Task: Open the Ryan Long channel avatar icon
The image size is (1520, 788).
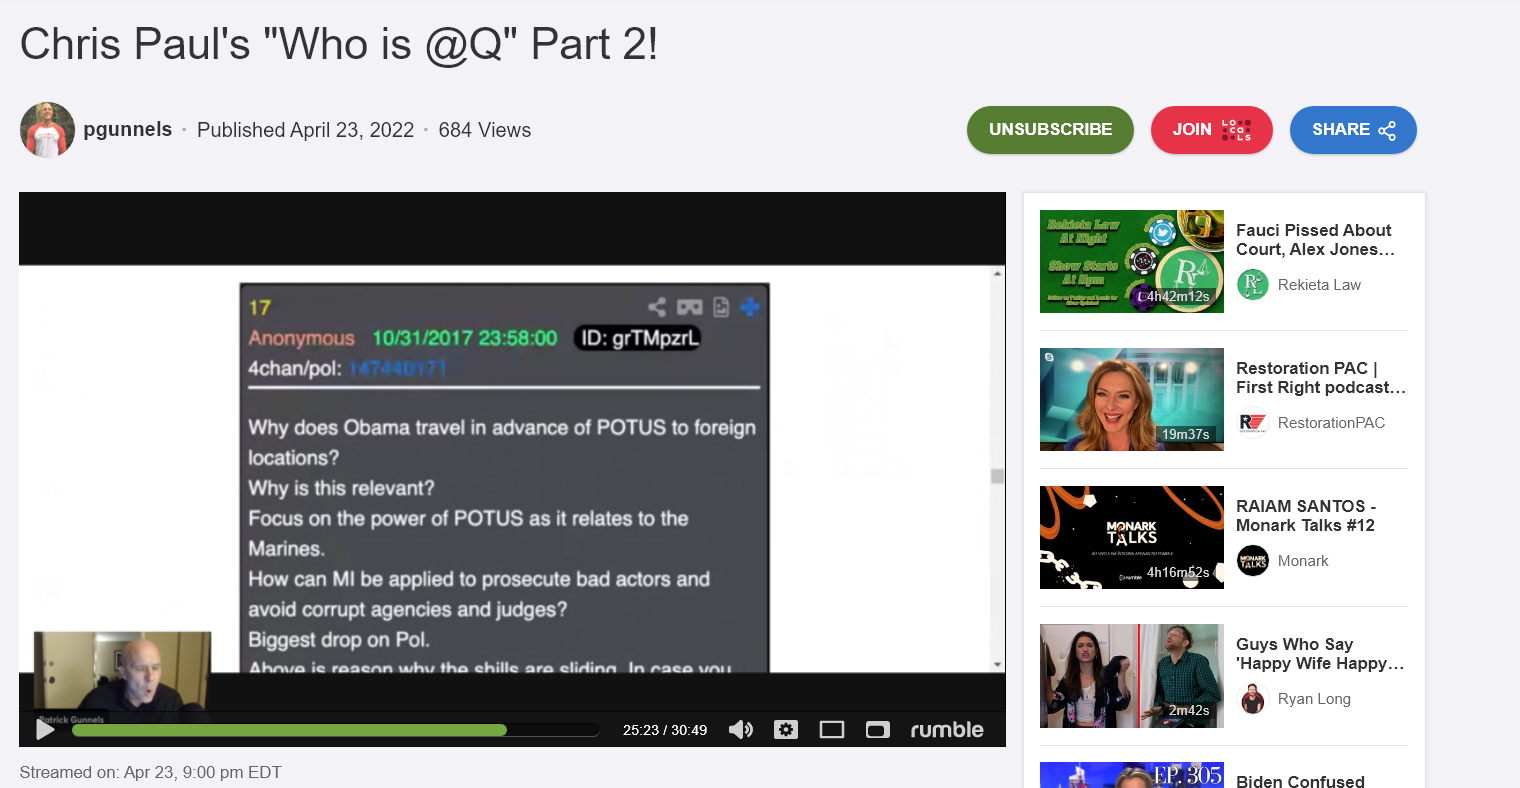Action: [1253, 699]
